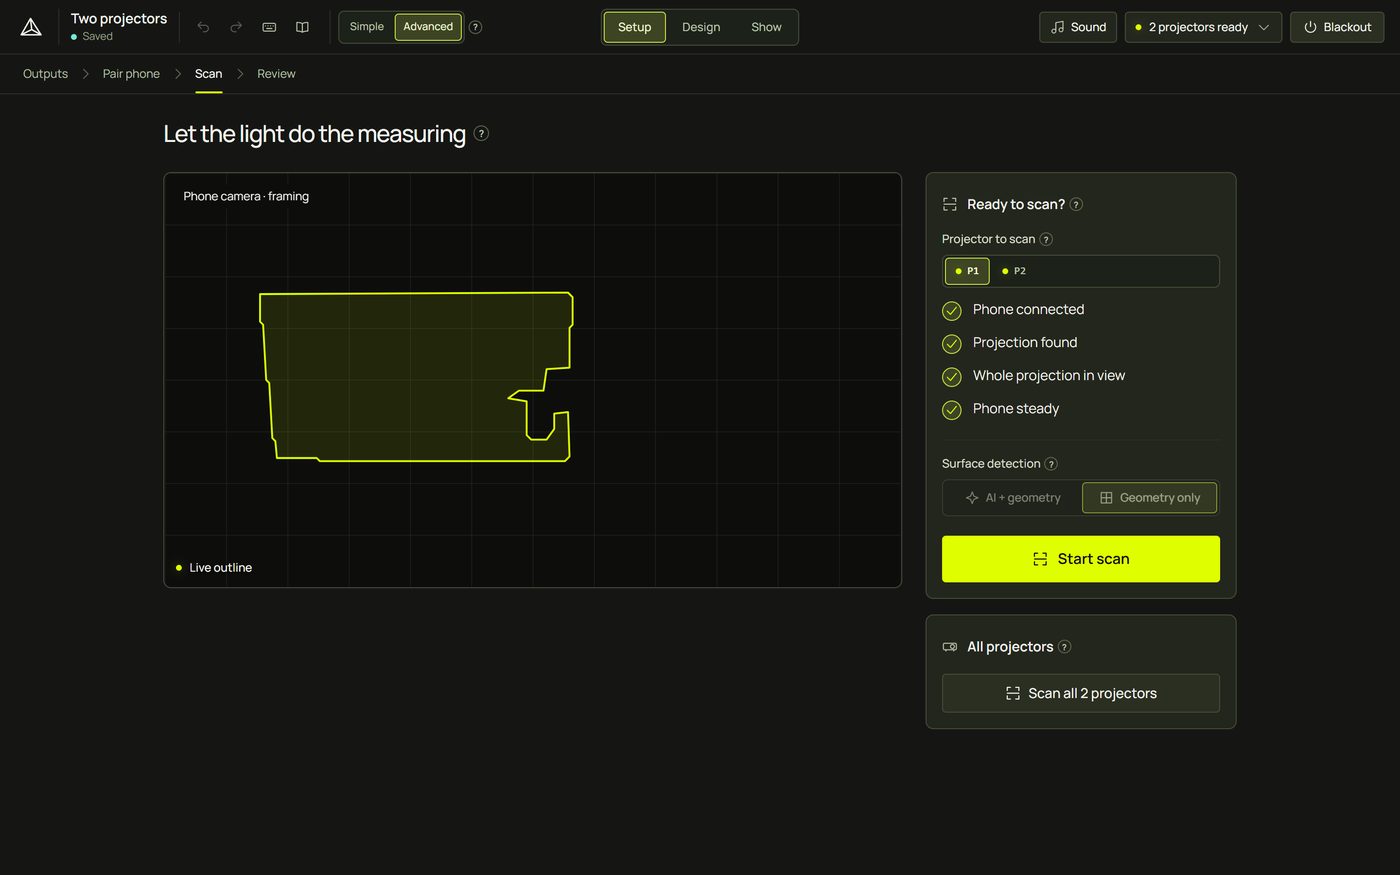Select projector P1 to scan
Screen dimensions: 1400x875
[967, 271]
